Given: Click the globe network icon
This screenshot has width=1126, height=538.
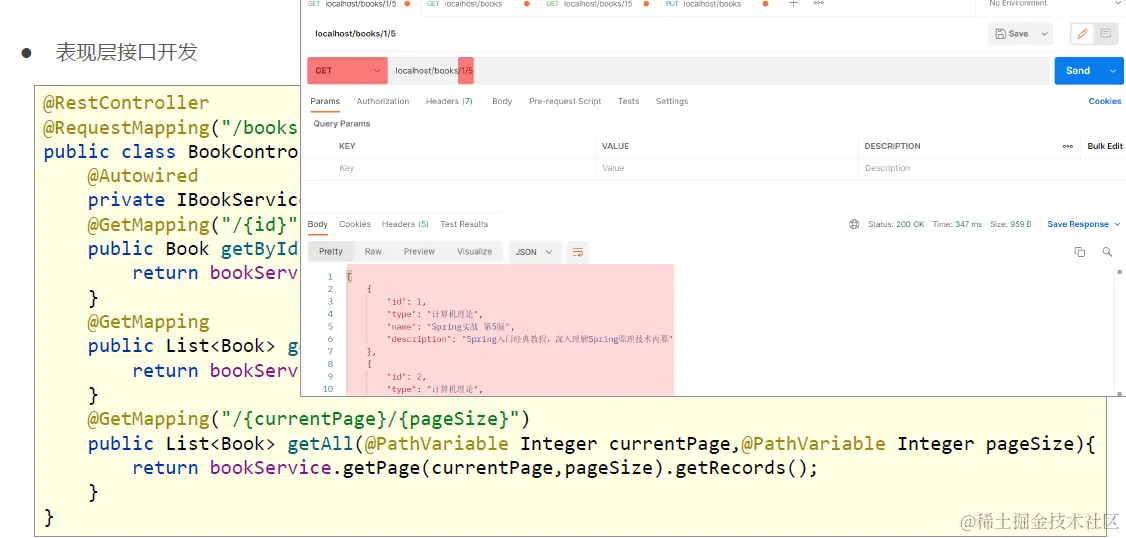Looking at the screenshot, I should 854,224.
